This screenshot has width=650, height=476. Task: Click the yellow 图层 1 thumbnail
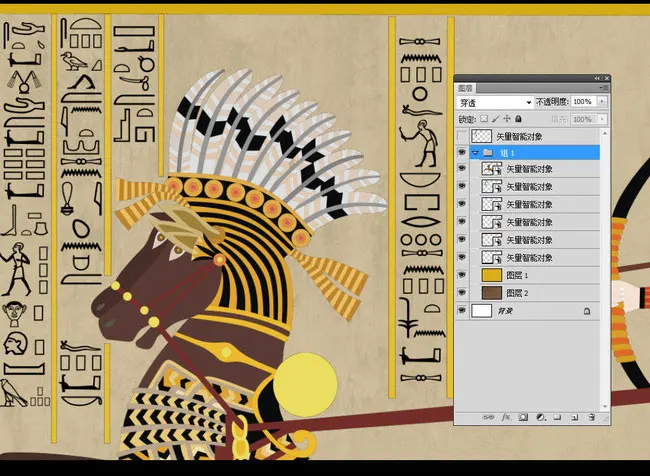[x=492, y=275]
